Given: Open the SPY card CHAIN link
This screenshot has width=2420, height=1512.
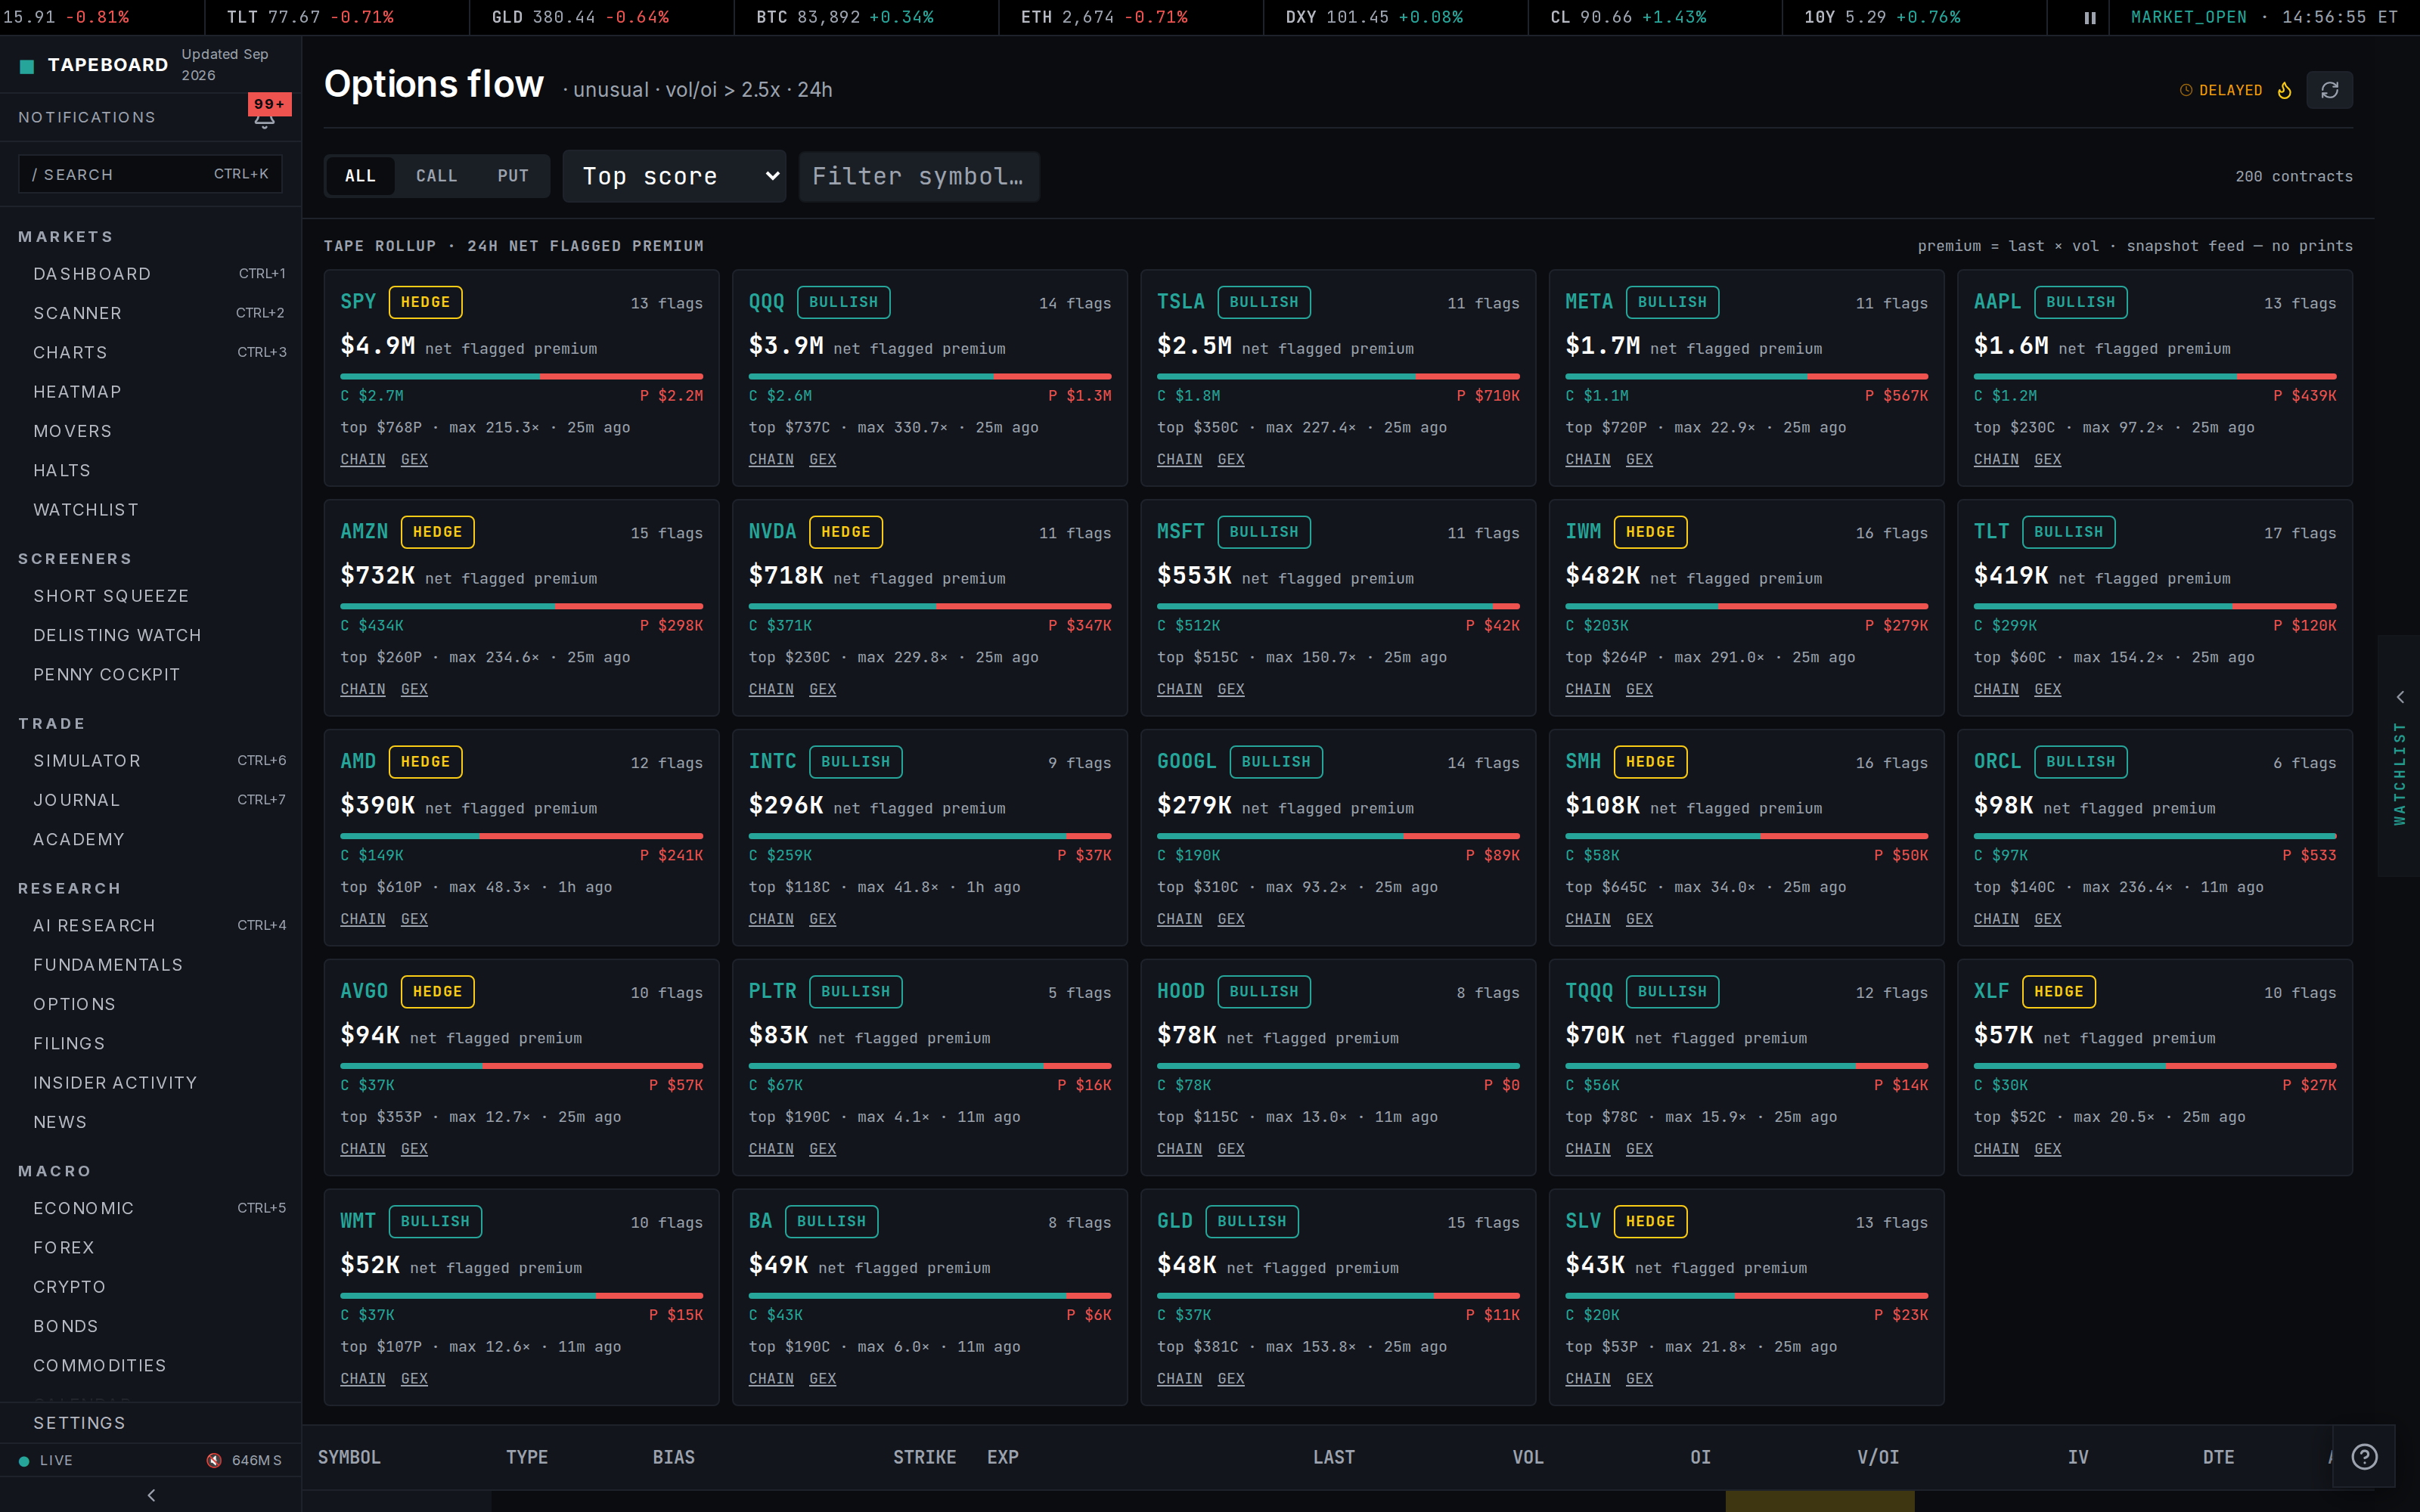Looking at the screenshot, I should (362, 459).
